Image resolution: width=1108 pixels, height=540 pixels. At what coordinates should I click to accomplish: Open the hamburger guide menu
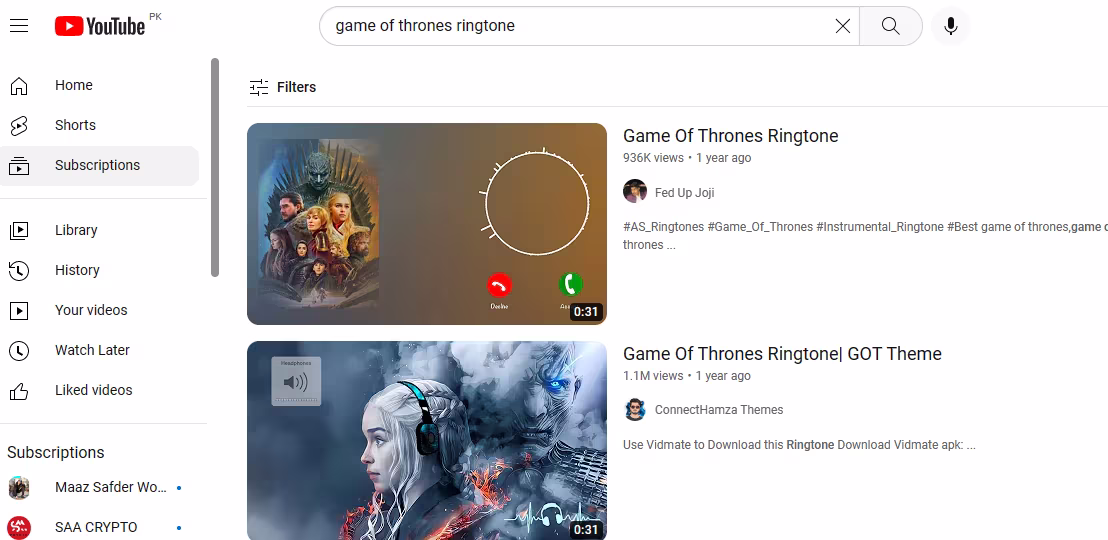pos(19,26)
